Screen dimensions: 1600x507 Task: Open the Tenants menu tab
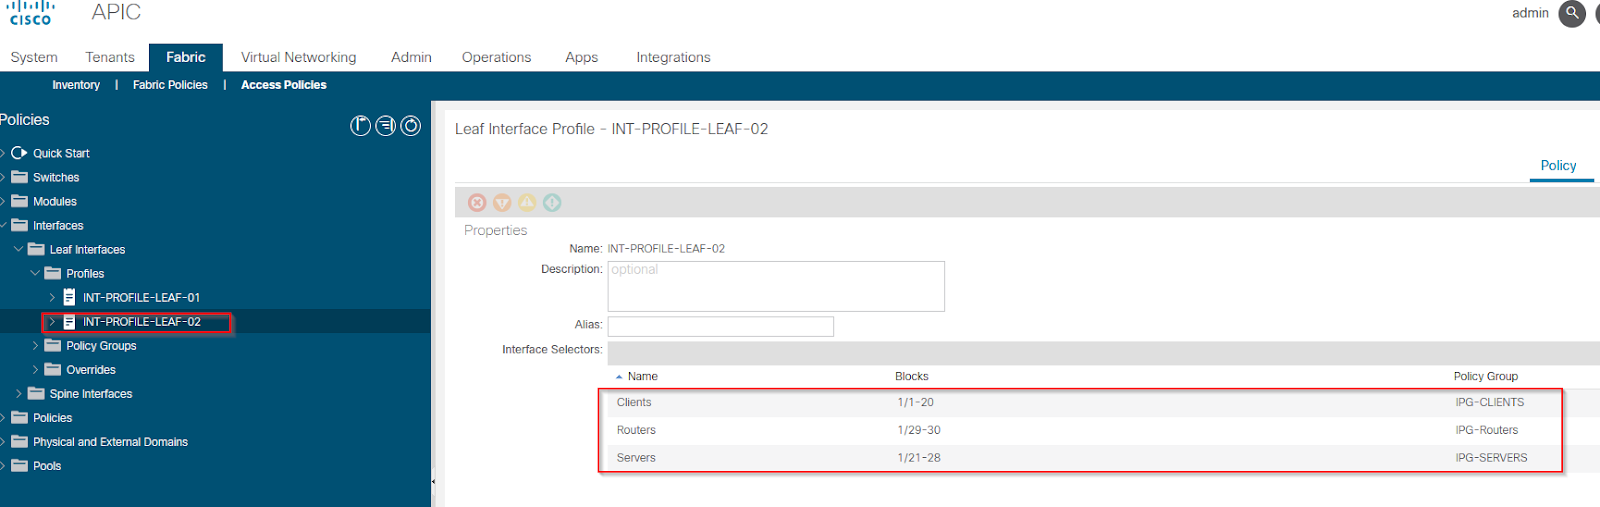click(110, 57)
